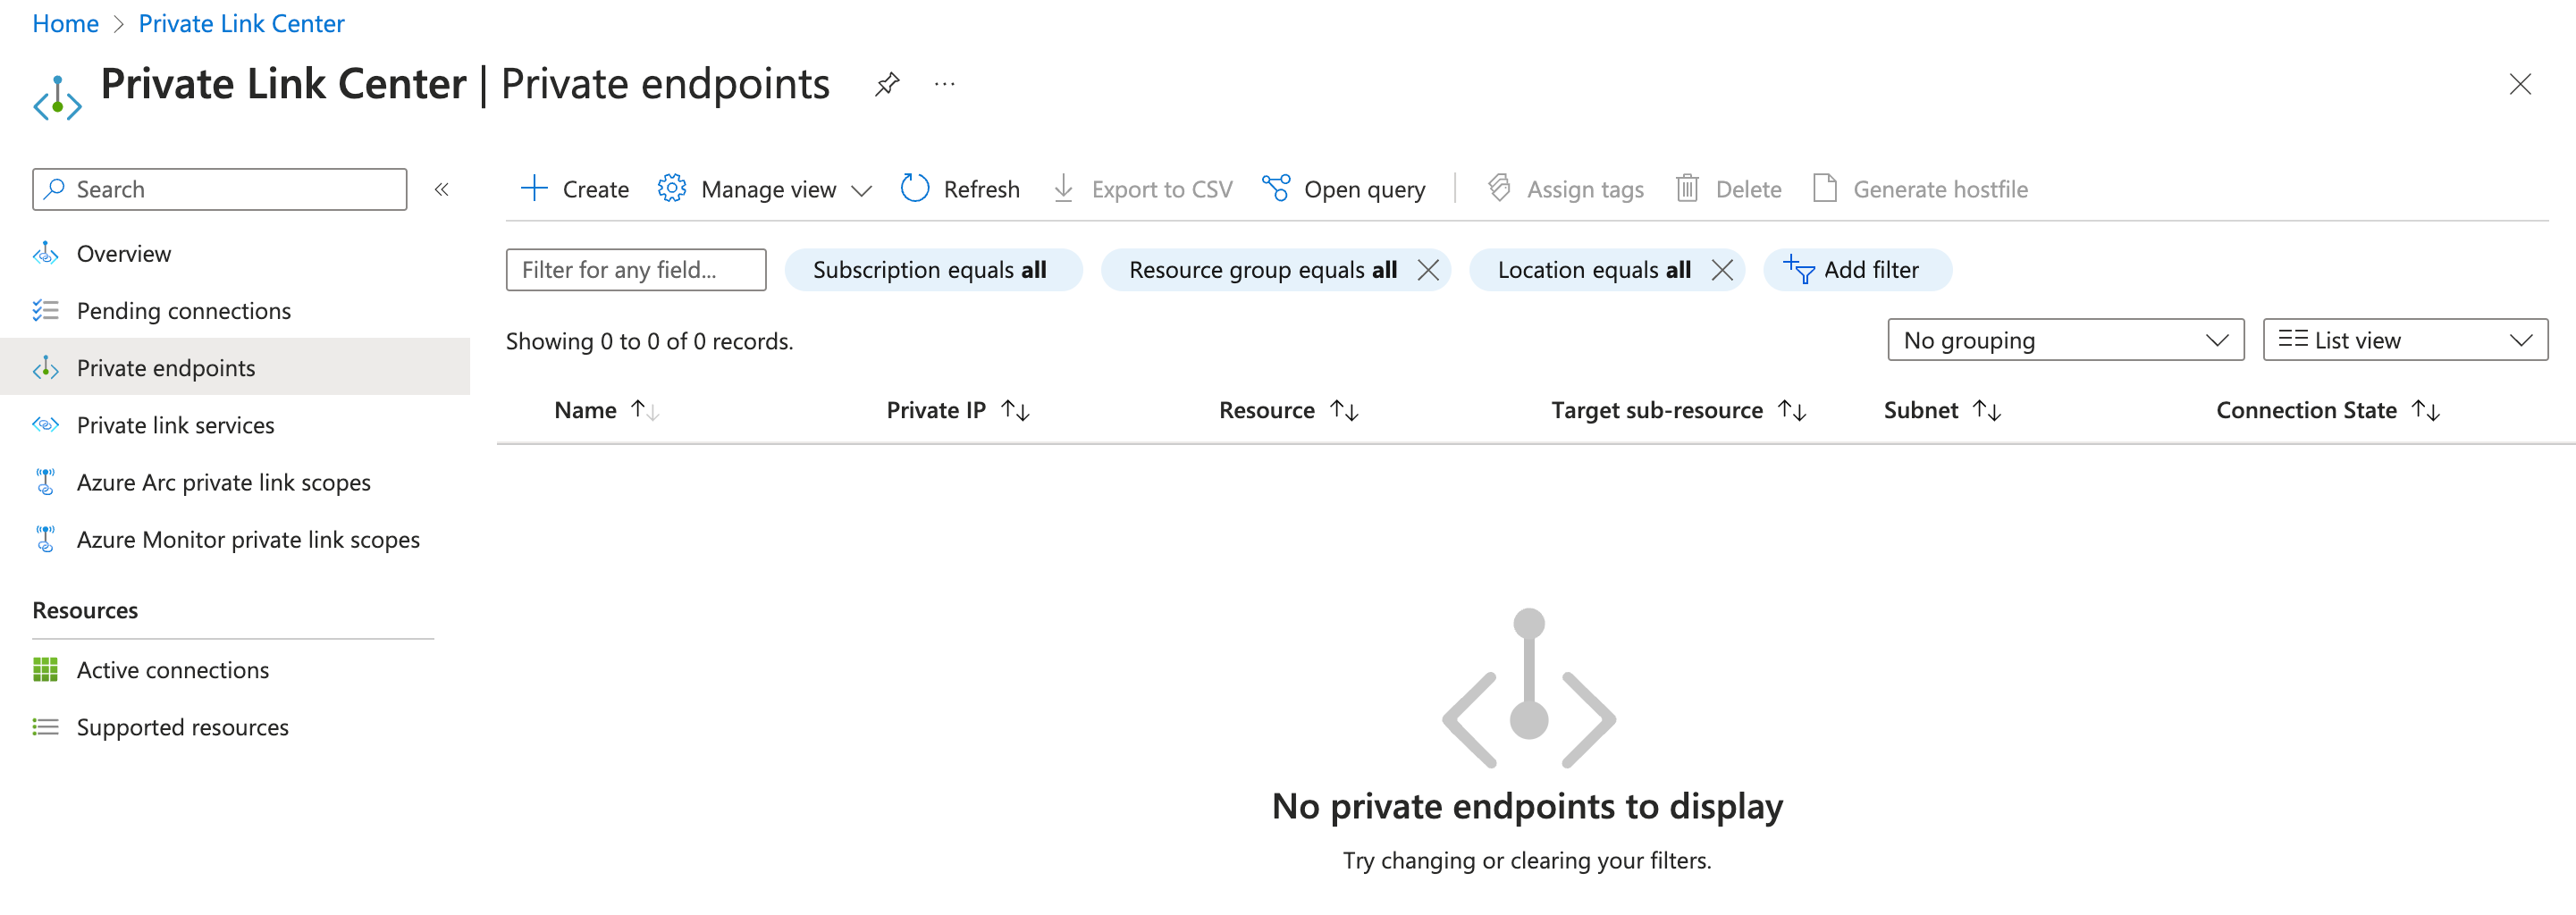Pin Private Link Center to dashboard
This screenshot has width=2576, height=915.
[x=886, y=84]
